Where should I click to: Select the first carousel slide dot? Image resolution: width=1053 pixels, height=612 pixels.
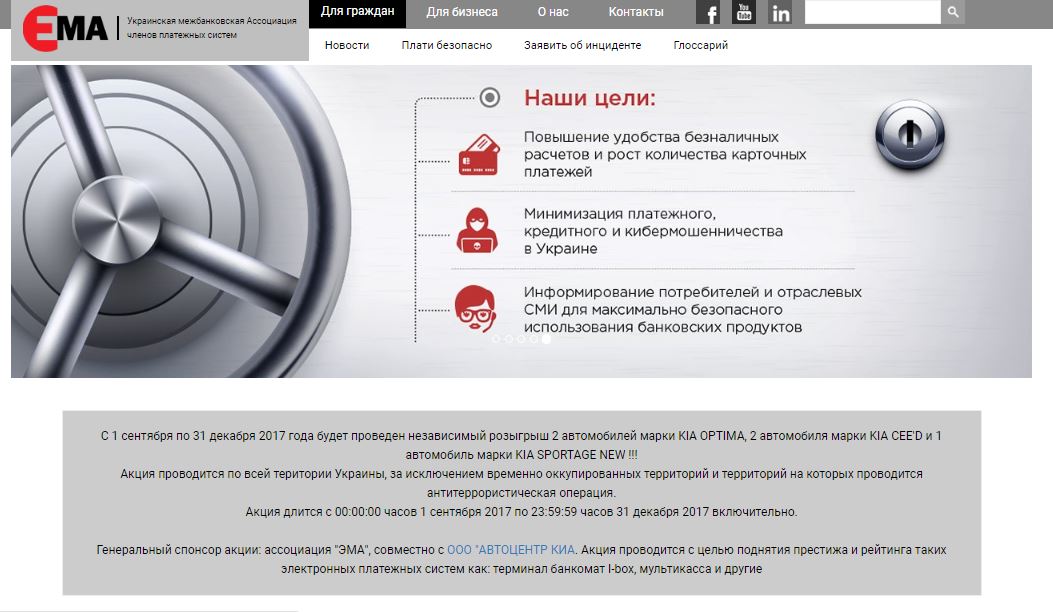point(496,339)
